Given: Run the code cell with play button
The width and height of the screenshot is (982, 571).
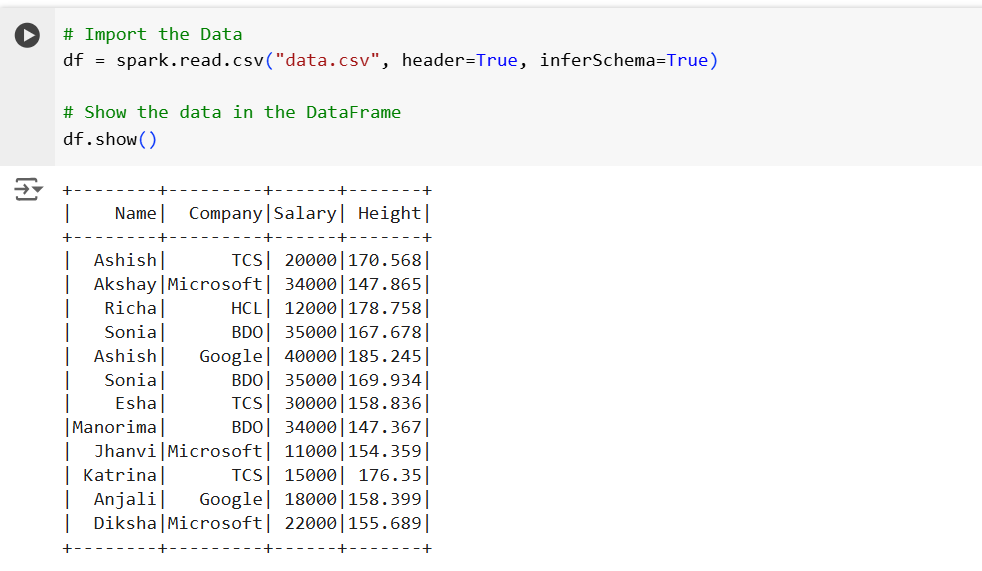Looking at the screenshot, I should tap(27, 35).
